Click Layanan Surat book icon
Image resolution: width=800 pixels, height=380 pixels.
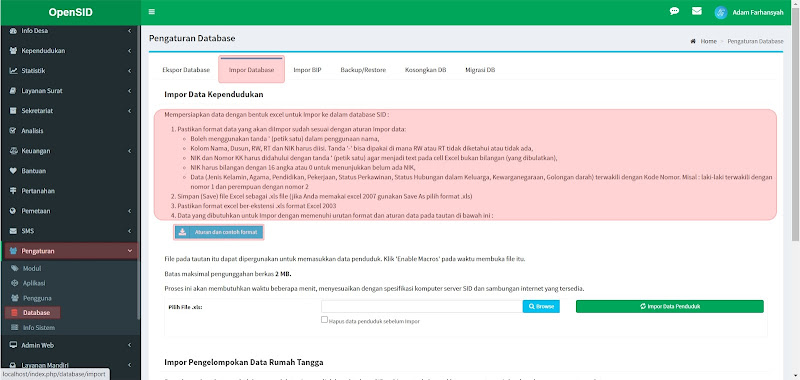point(13,91)
